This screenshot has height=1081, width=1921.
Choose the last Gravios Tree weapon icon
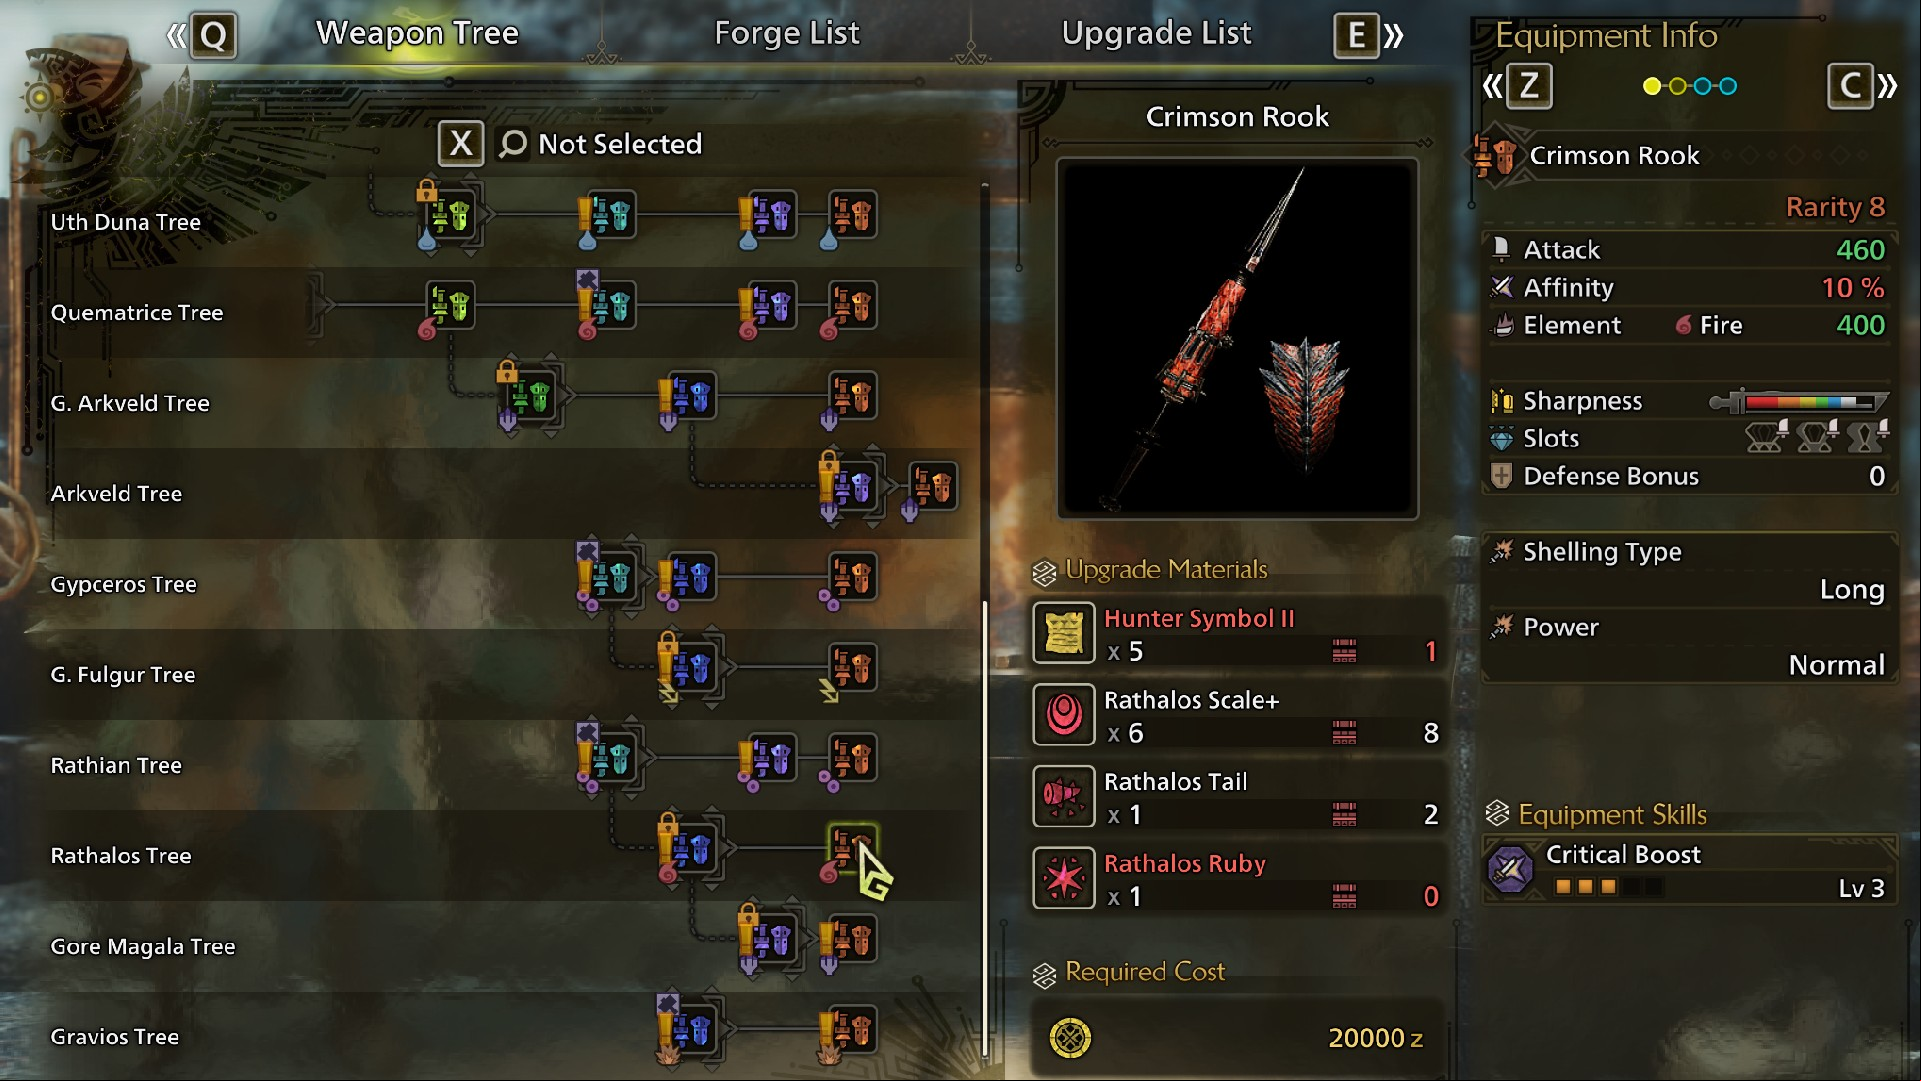tap(853, 1030)
